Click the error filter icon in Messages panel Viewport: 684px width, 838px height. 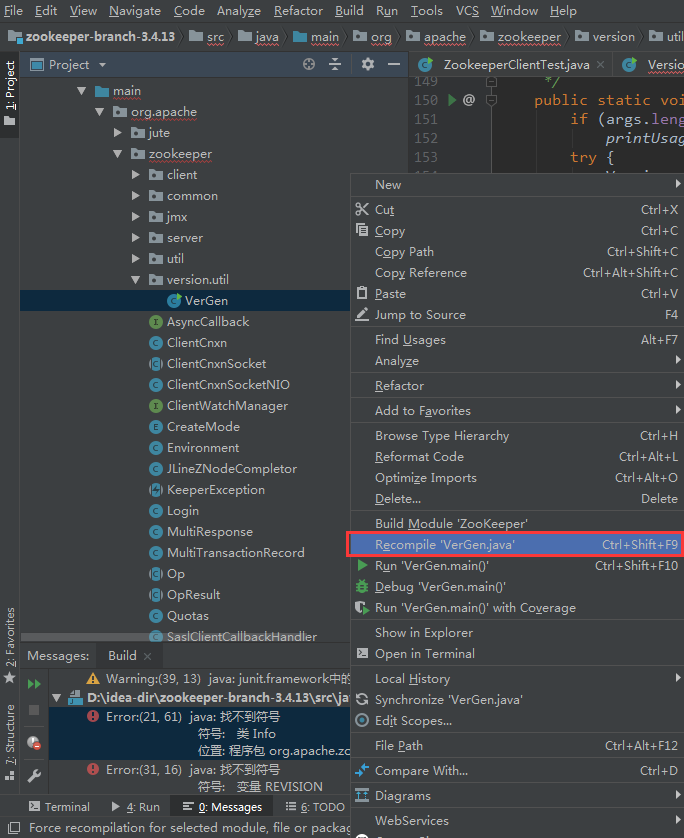point(34,742)
